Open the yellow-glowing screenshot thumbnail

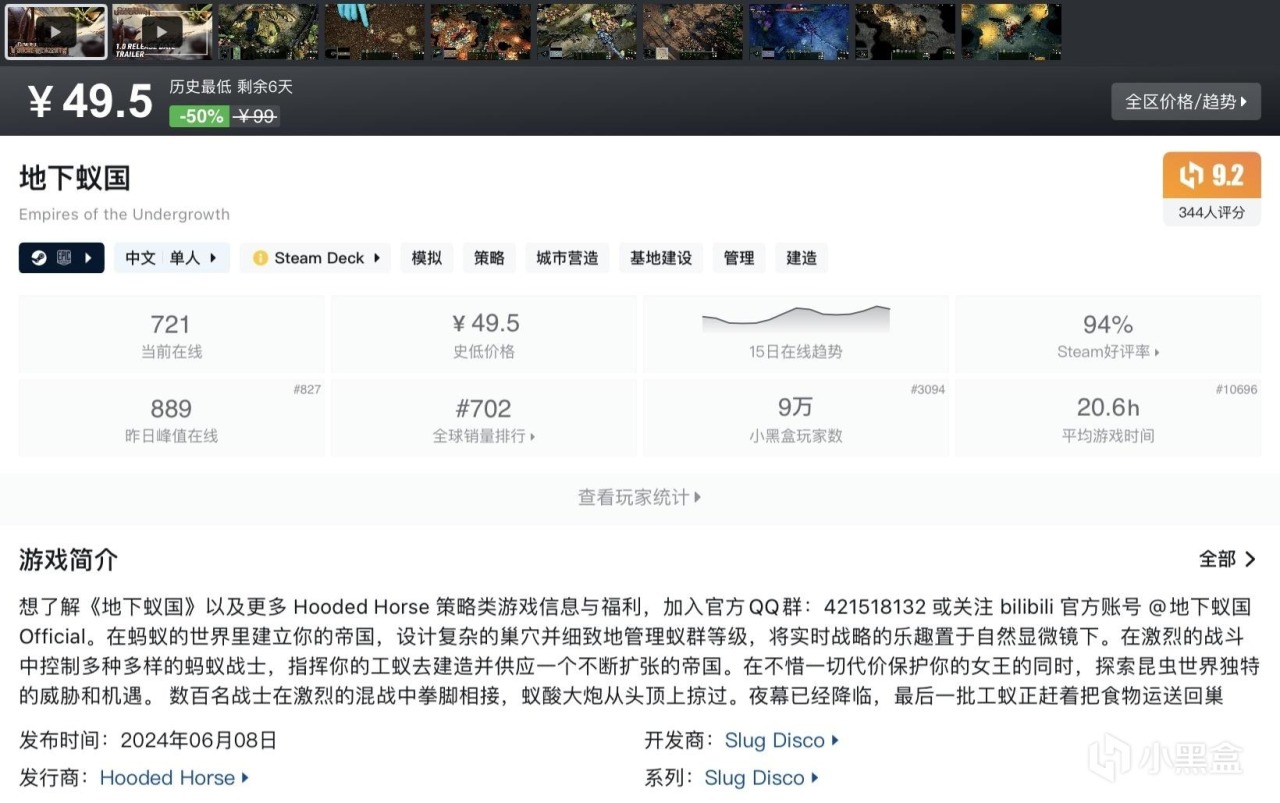coord(1010,31)
